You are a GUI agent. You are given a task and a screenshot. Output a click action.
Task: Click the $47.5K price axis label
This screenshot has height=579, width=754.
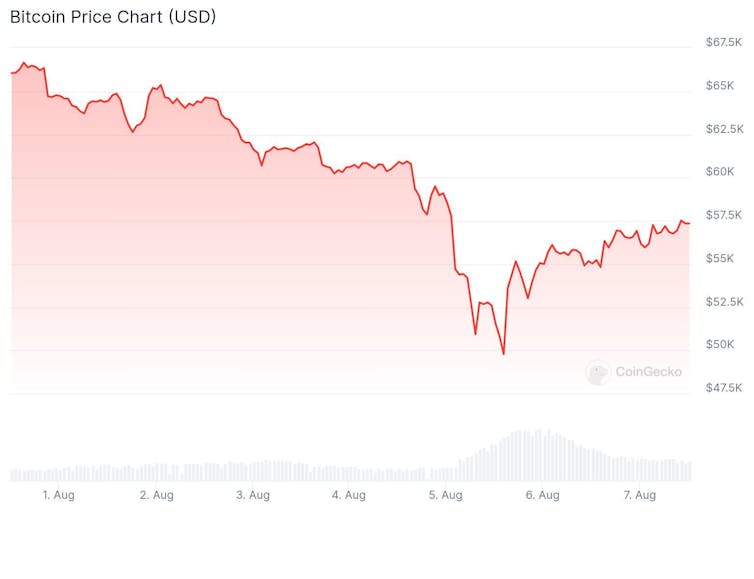[724, 387]
